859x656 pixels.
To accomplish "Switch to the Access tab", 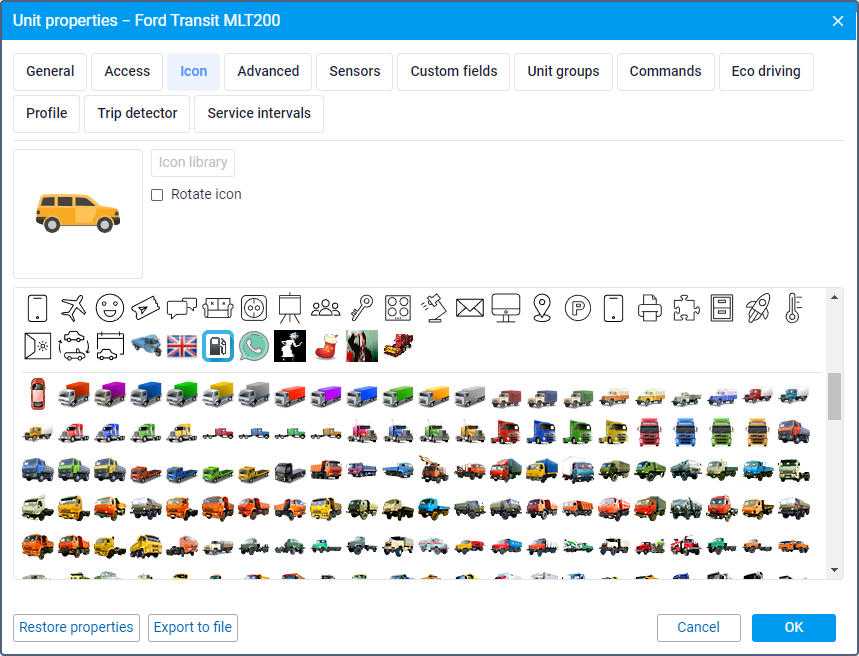I will pos(127,72).
